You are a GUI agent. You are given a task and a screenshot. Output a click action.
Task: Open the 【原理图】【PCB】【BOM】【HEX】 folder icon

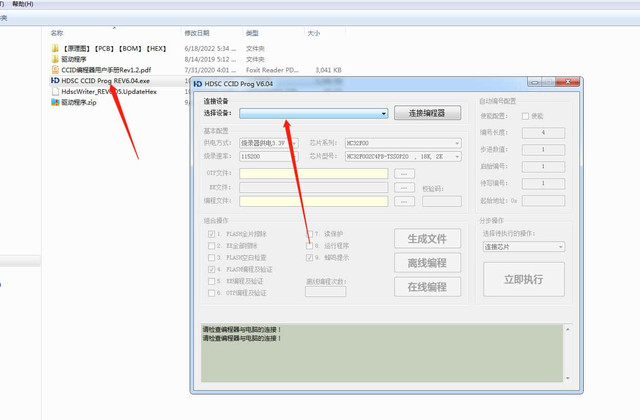55,48
